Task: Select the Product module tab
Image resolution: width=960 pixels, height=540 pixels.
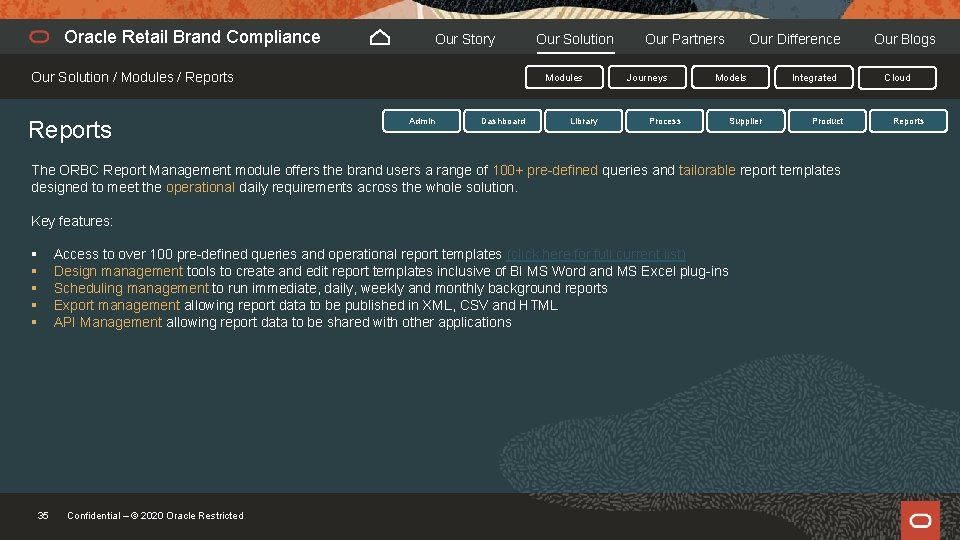Action: [827, 121]
